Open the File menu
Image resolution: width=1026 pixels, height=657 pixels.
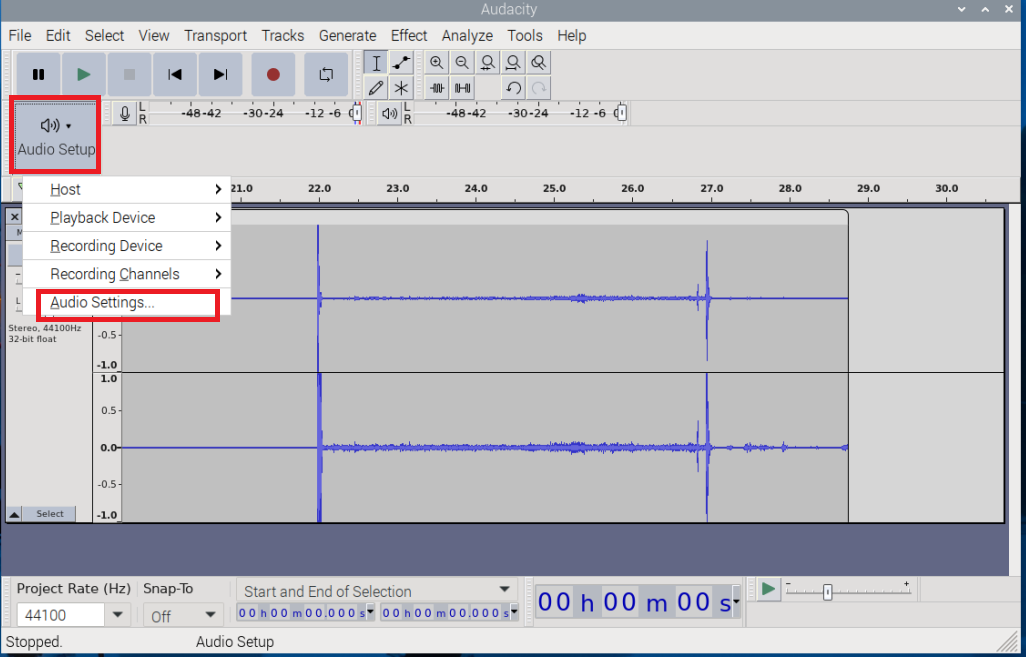point(20,35)
